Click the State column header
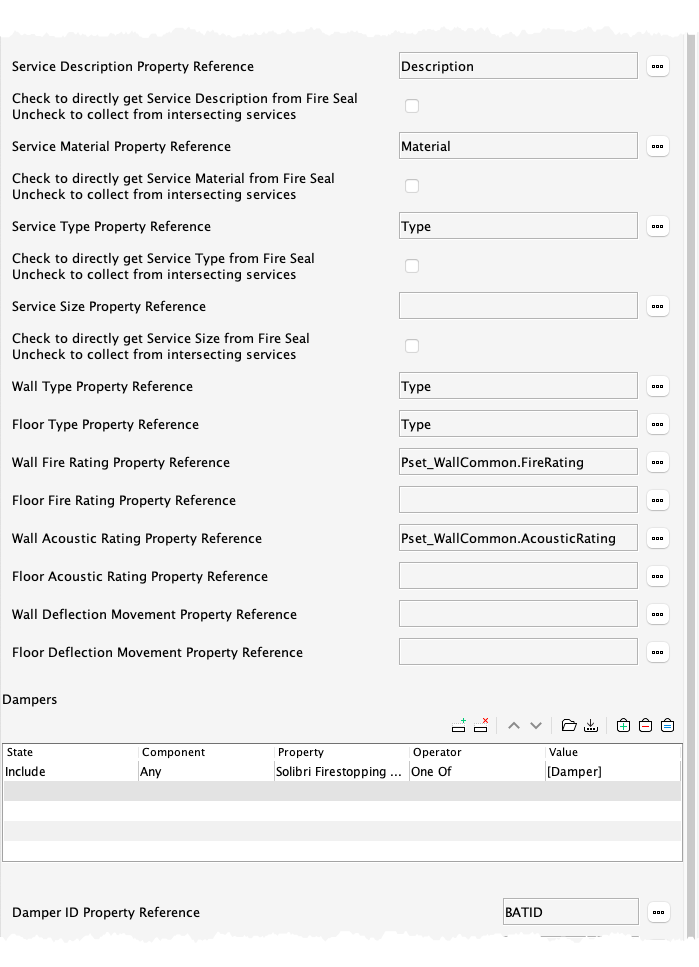 tap(70, 752)
